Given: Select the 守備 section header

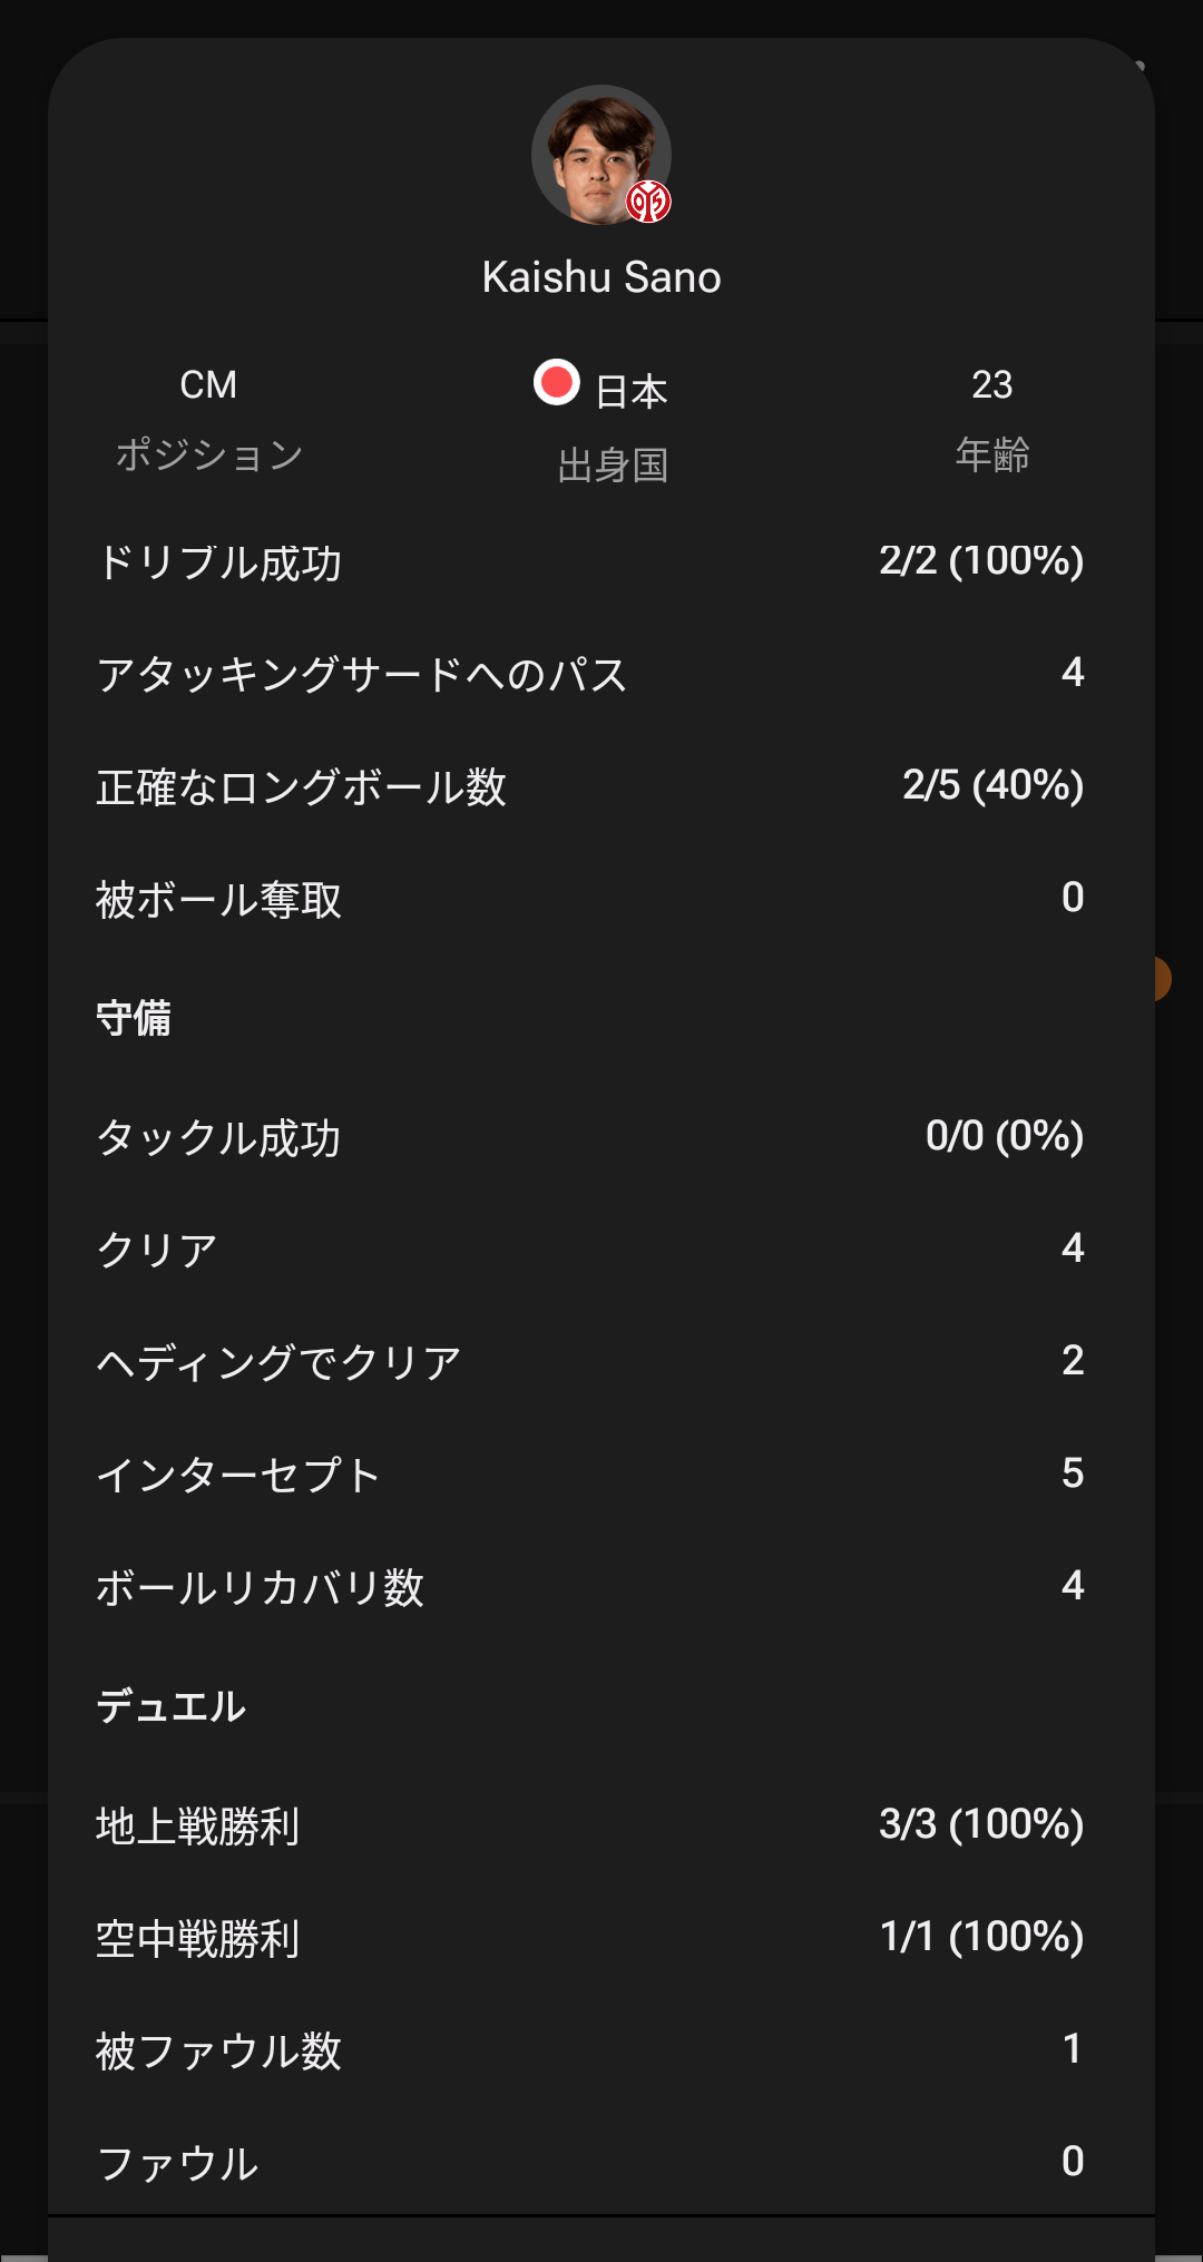Looking at the screenshot, I should coord(134,1019).
